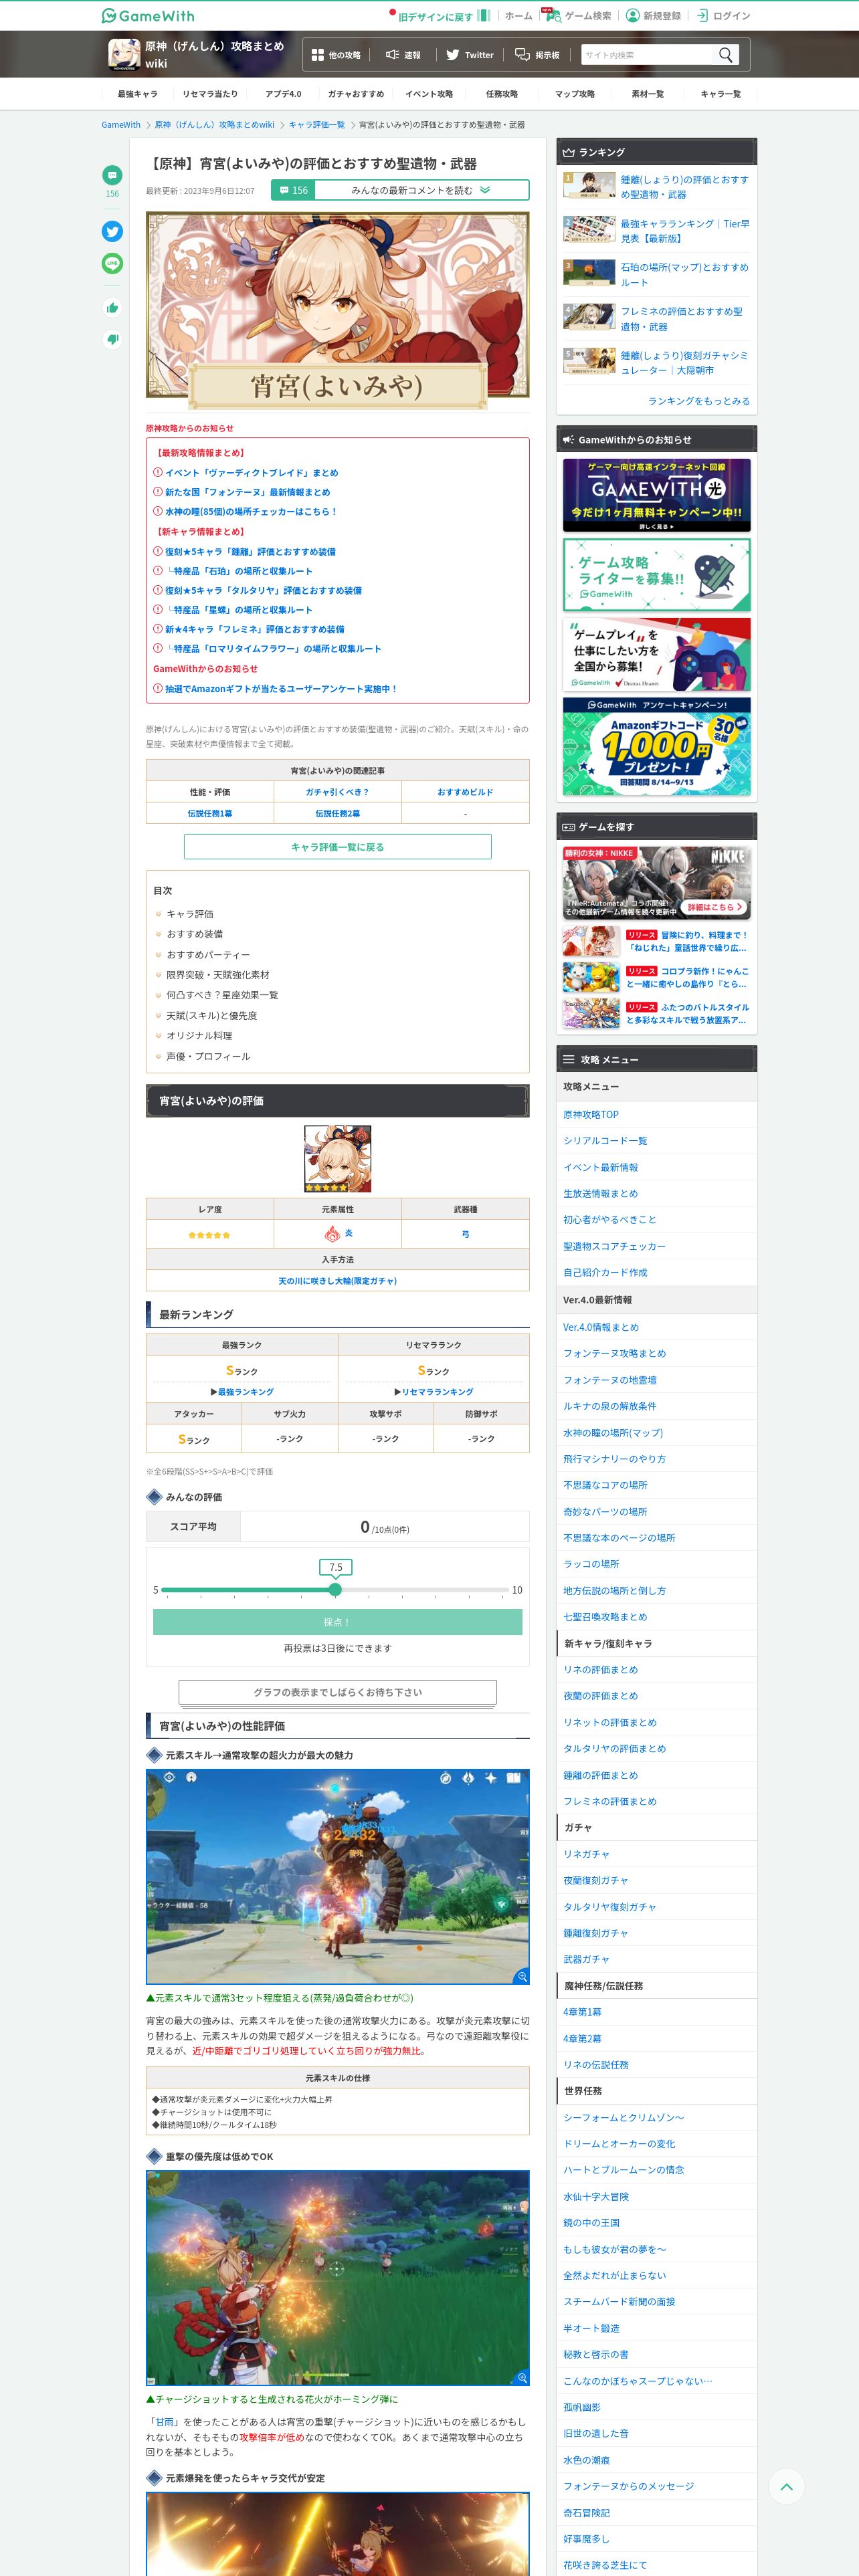859x2576 pixels.
Task: Open the Twitter header button
Action: (x=469, y=55)
